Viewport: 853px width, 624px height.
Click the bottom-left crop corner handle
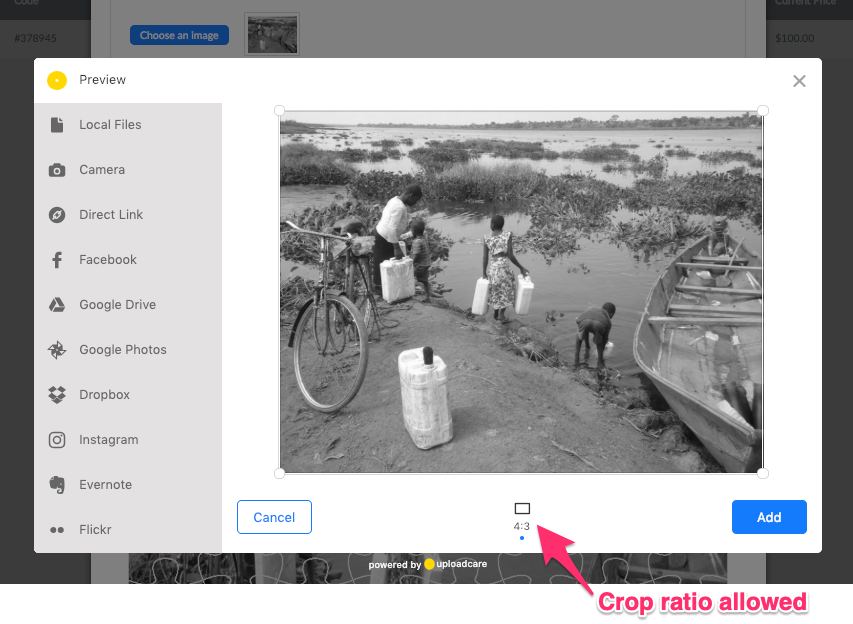280,473
